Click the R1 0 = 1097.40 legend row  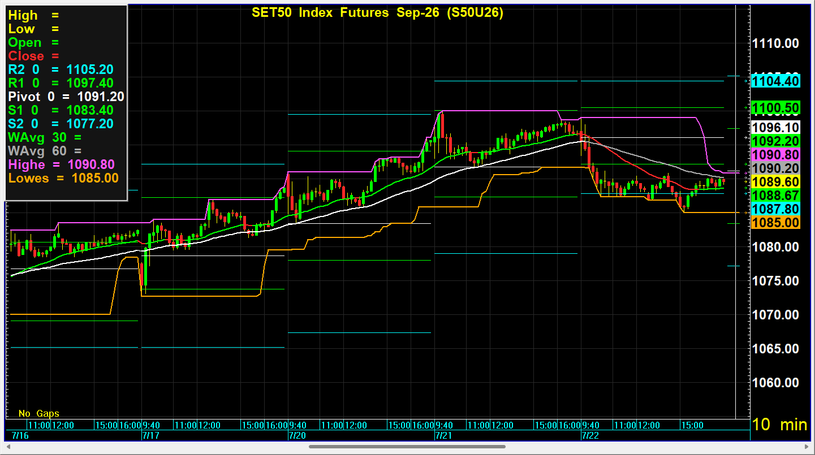(x=61, y=83)
